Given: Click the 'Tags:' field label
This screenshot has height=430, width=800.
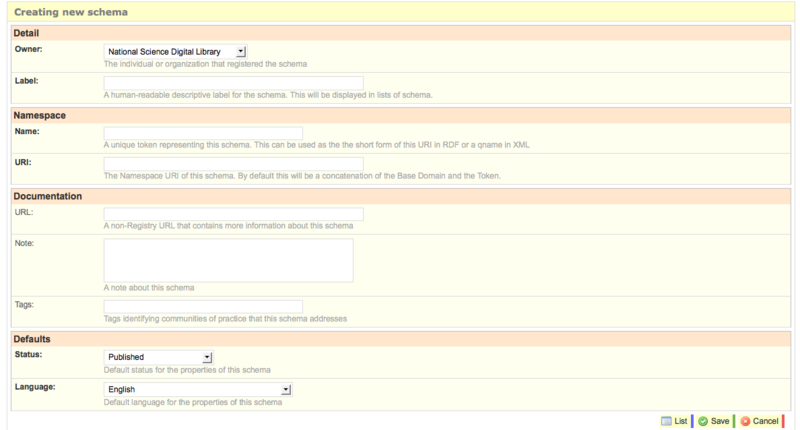Looking at the screenshot, I should (24, 305).
